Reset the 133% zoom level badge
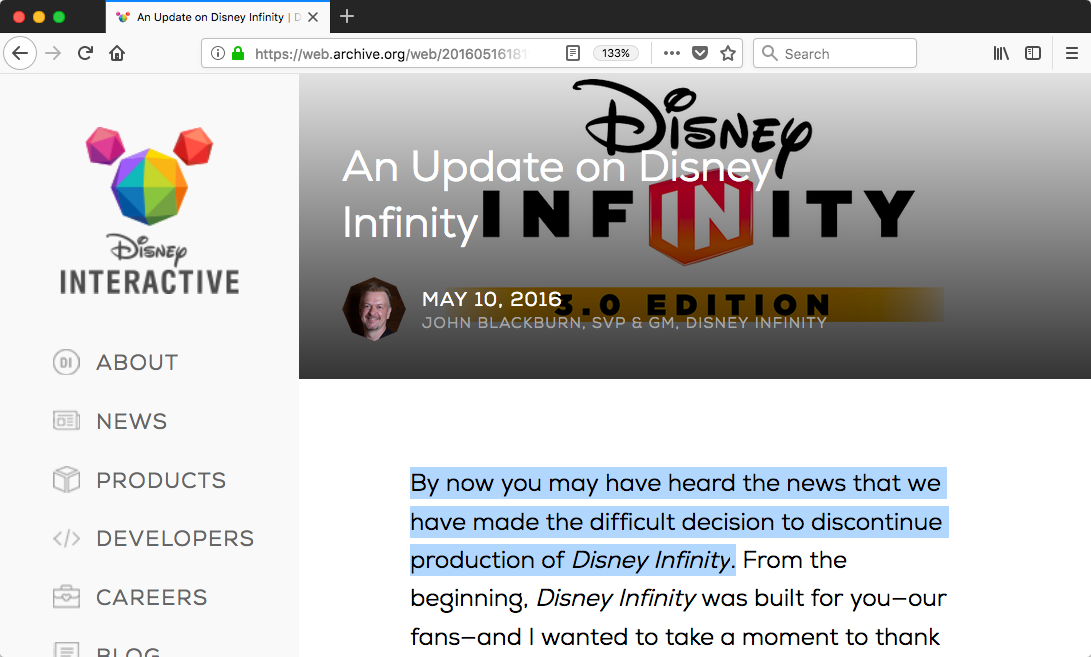 (616, 53)
